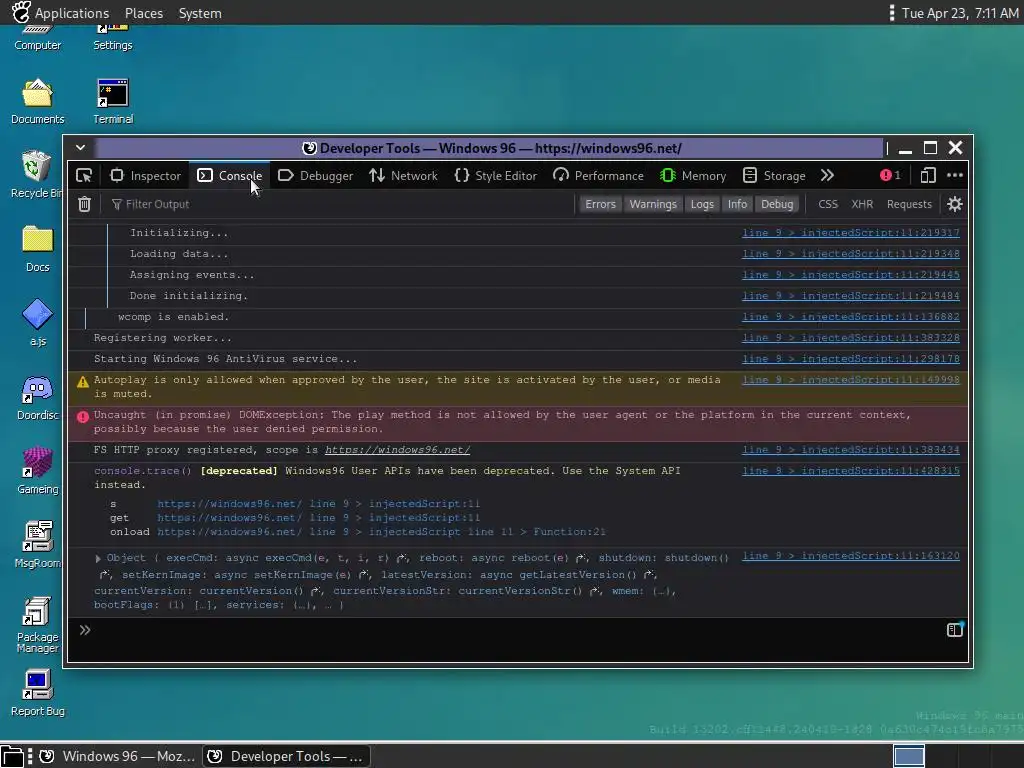Viewport: 1024px width, 768px height.
Task: Open source link for the Autoplay warning
Action: coord(850,379)
